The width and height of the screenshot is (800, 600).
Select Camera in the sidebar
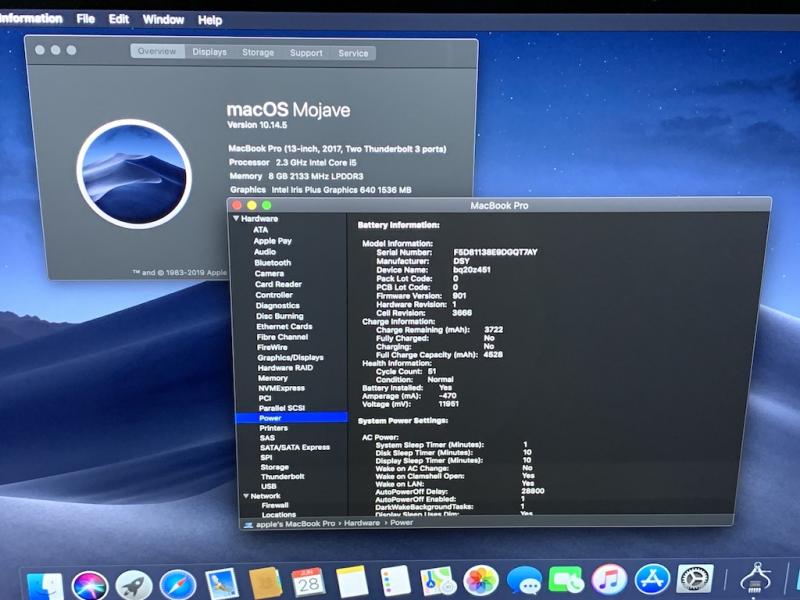pyautogui.click(x=269, y=273)
